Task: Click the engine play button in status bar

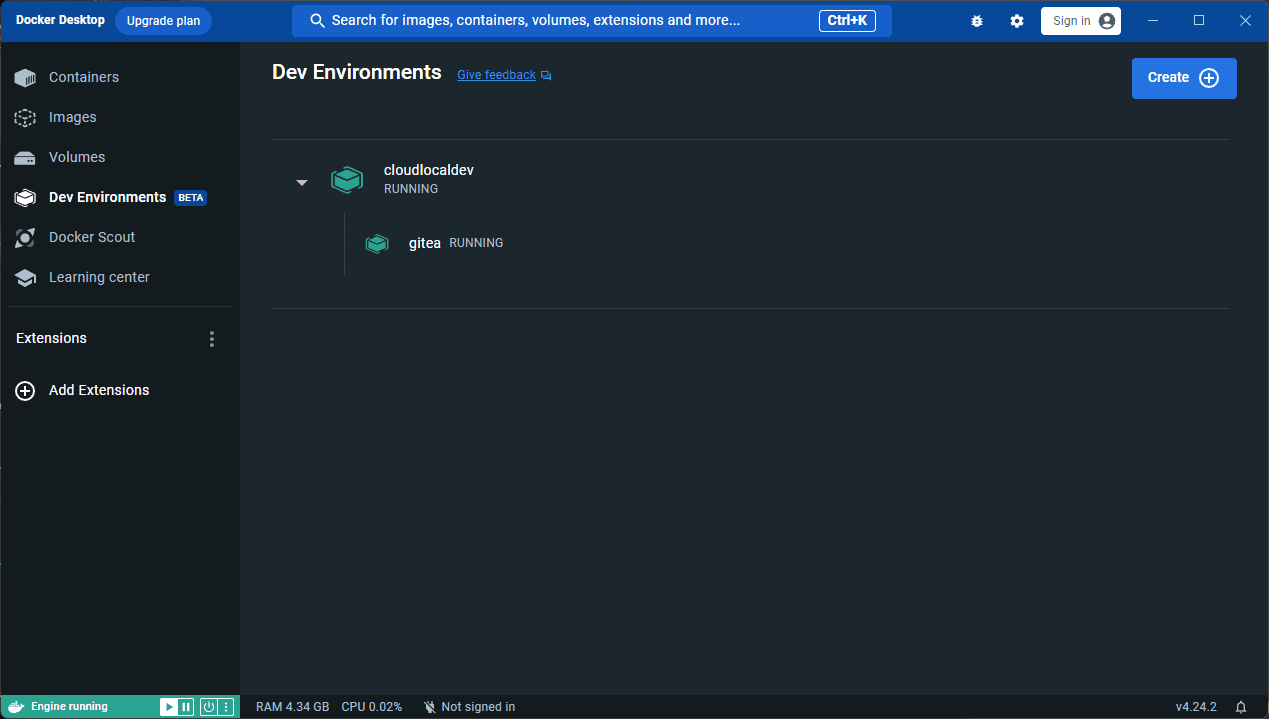Action: (169, 707)
